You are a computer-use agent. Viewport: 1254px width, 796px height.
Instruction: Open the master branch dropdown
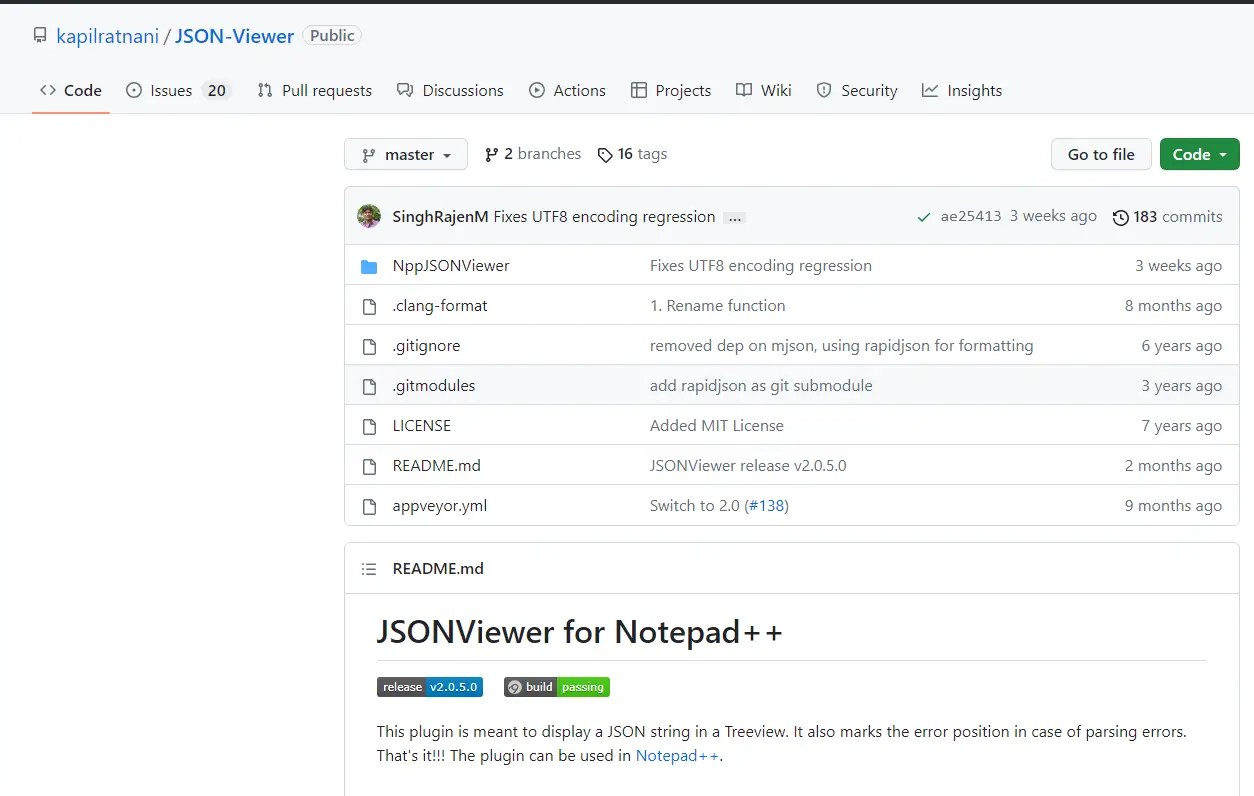[405, 154]
